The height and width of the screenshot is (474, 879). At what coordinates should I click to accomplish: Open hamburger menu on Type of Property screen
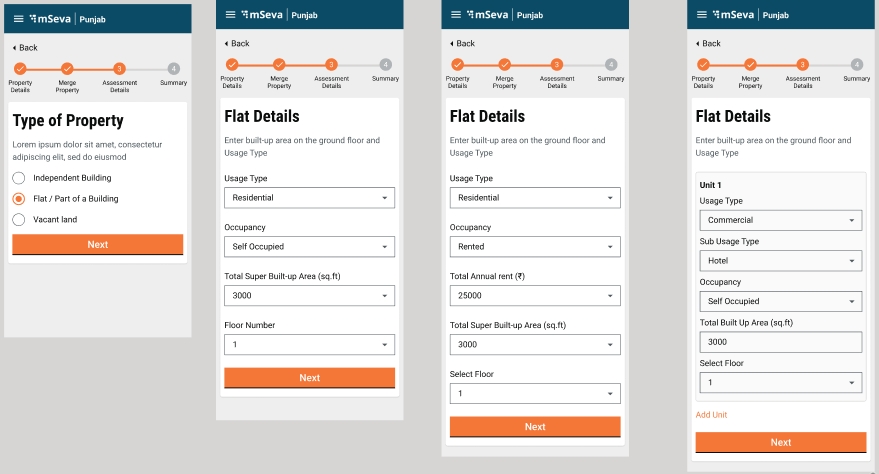pos(18,19)
